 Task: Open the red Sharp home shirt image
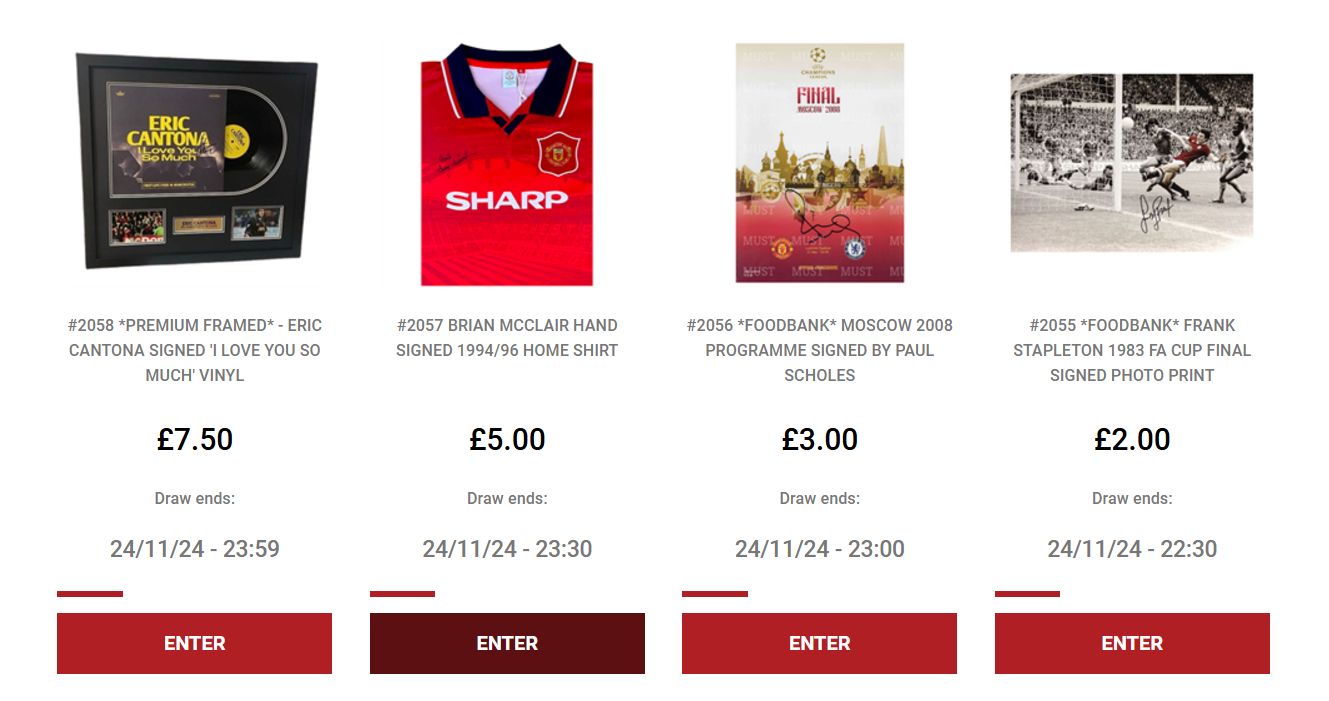507,164
